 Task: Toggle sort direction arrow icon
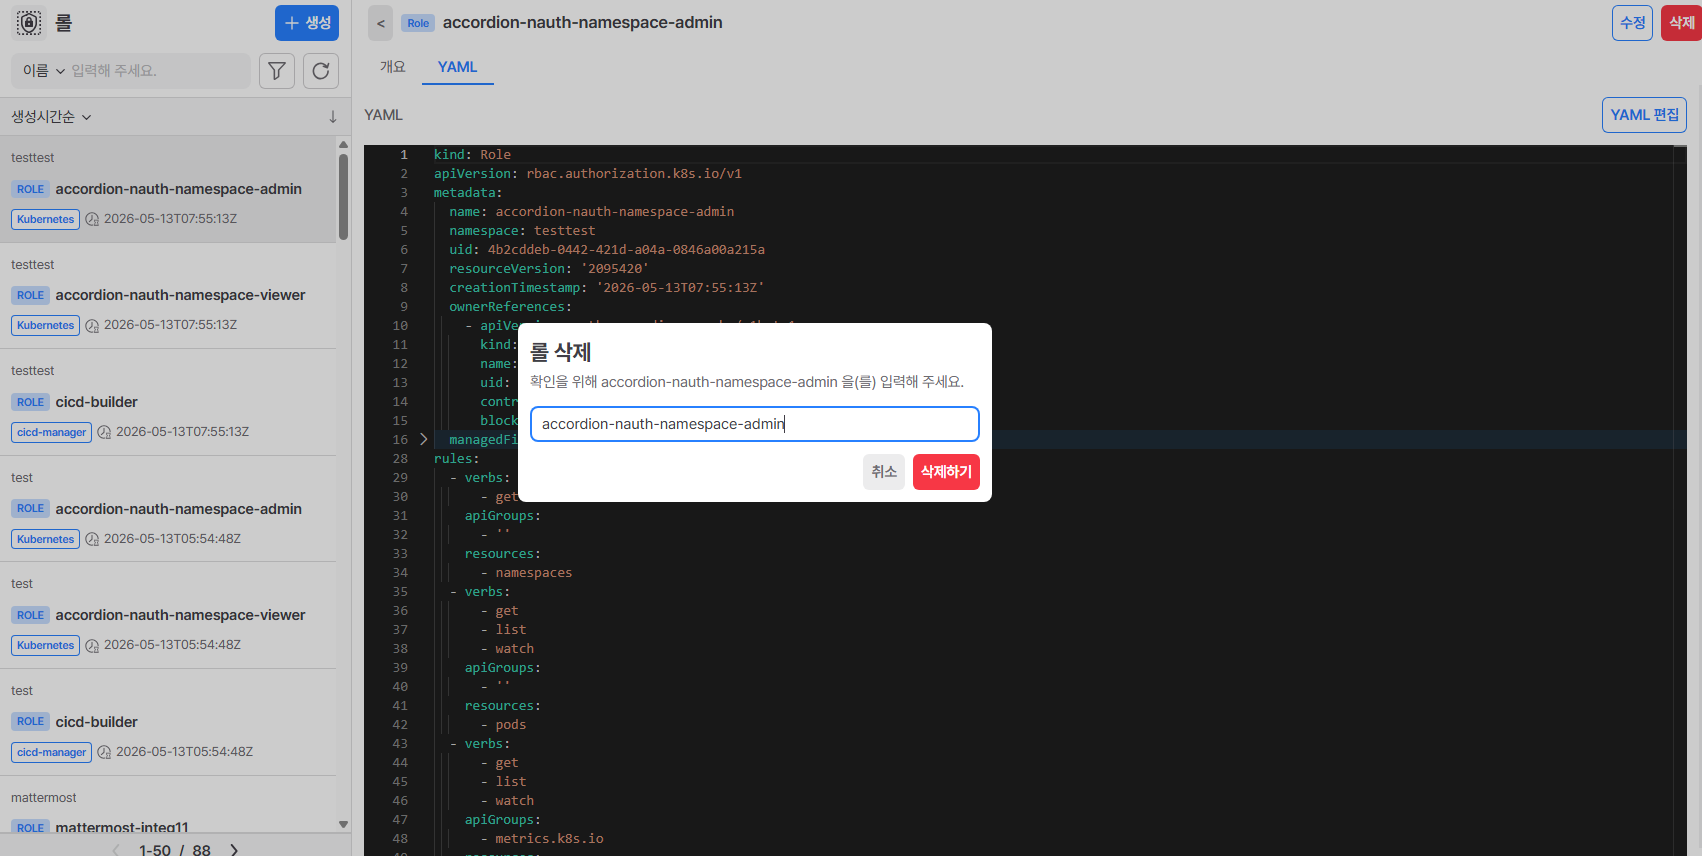[333, 117]
